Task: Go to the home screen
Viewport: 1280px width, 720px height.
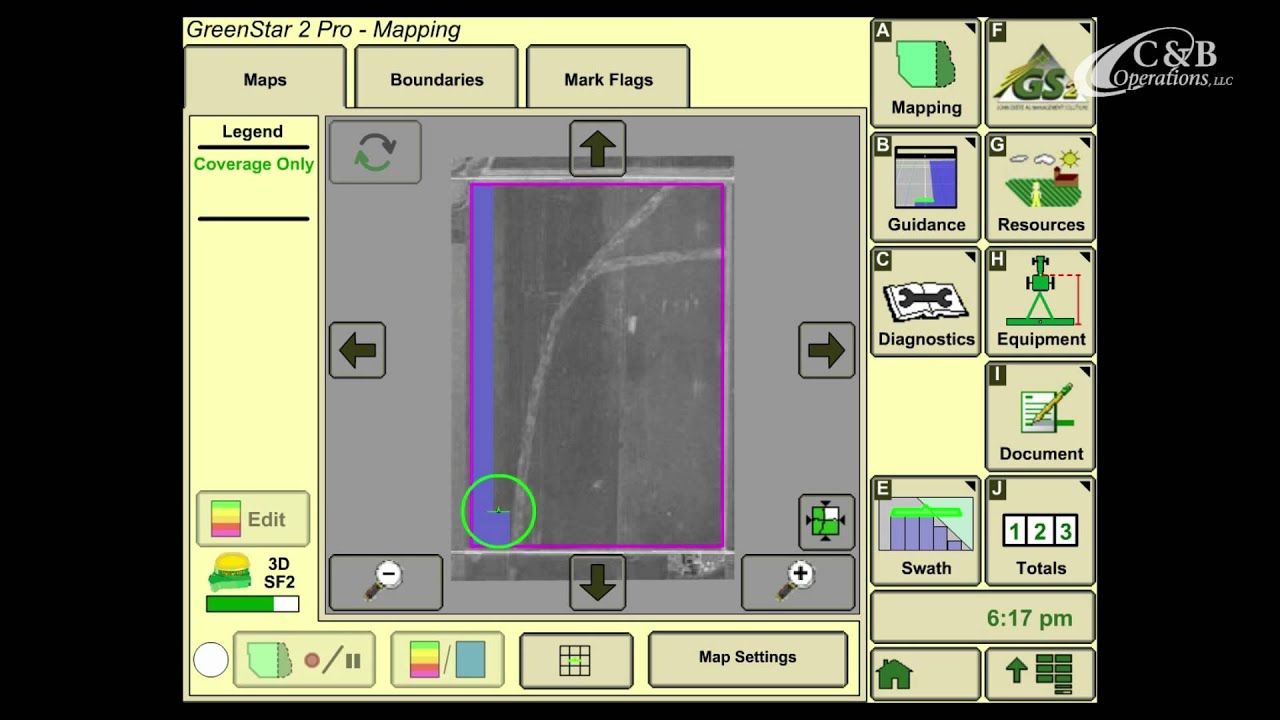Action: [x=926, y=674]
